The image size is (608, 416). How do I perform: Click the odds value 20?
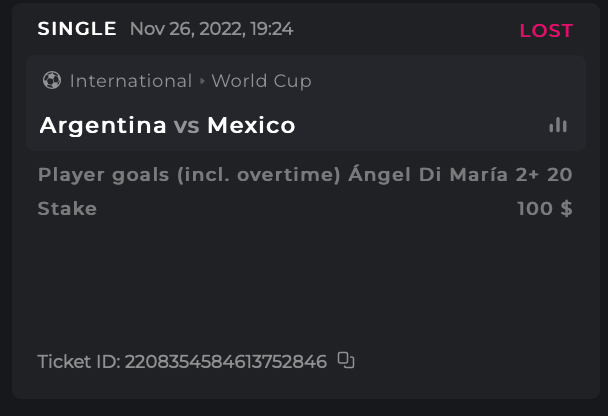click(560, 175)
